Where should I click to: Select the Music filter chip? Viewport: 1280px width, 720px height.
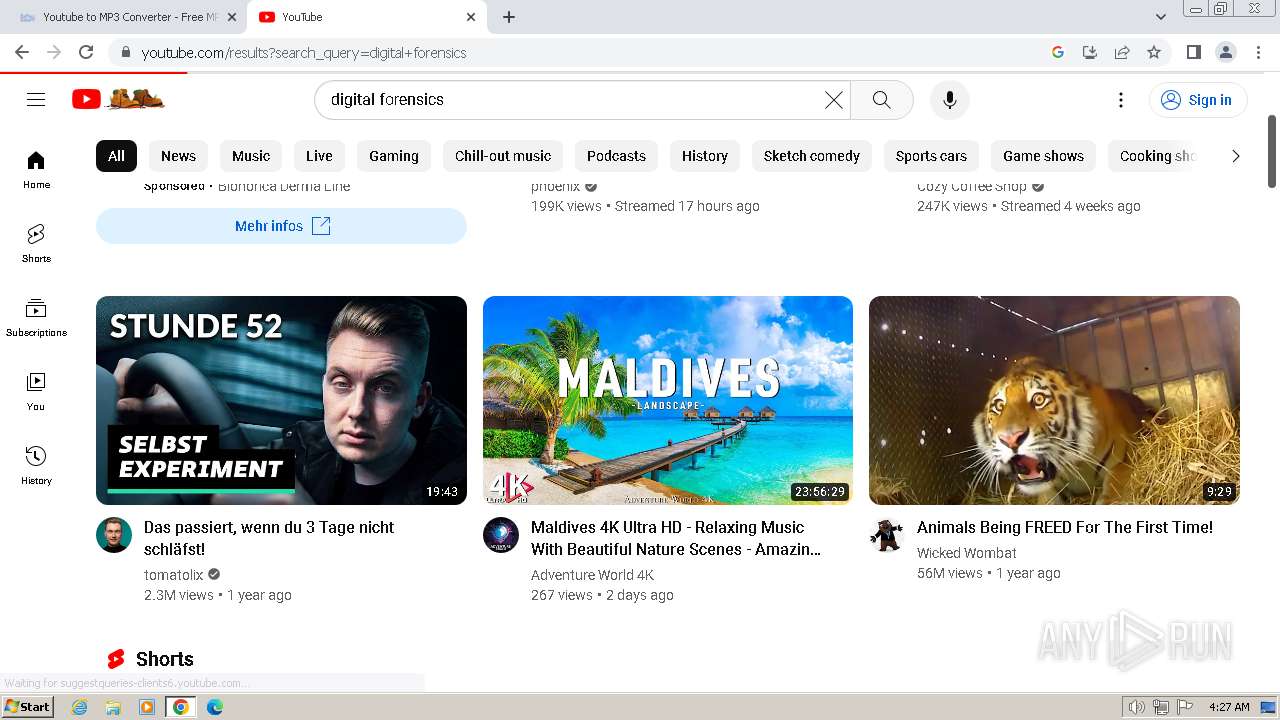coord(251,156)
